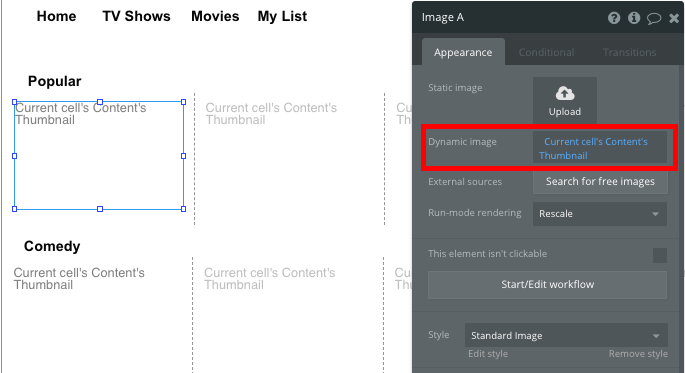This screenshot has width=685, height=373.
Task: Click the info icon in Image A header
Action: tap(634, 18)
